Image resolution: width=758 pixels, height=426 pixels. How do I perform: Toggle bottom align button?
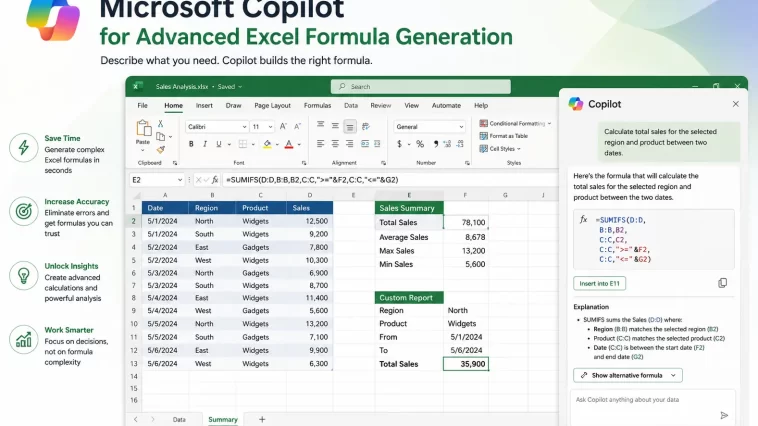pyautogui.click(x=350, y=127)
